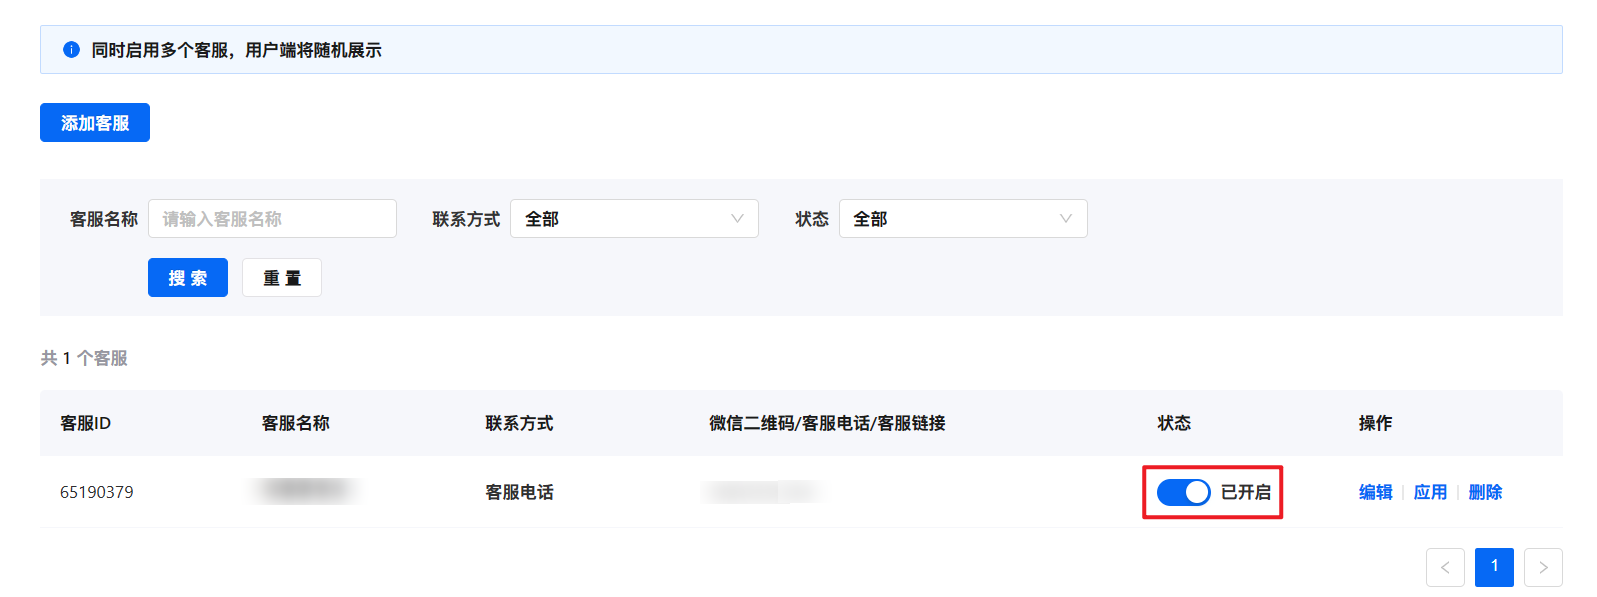Select page 1 in the pagination

pos(1494,567)
